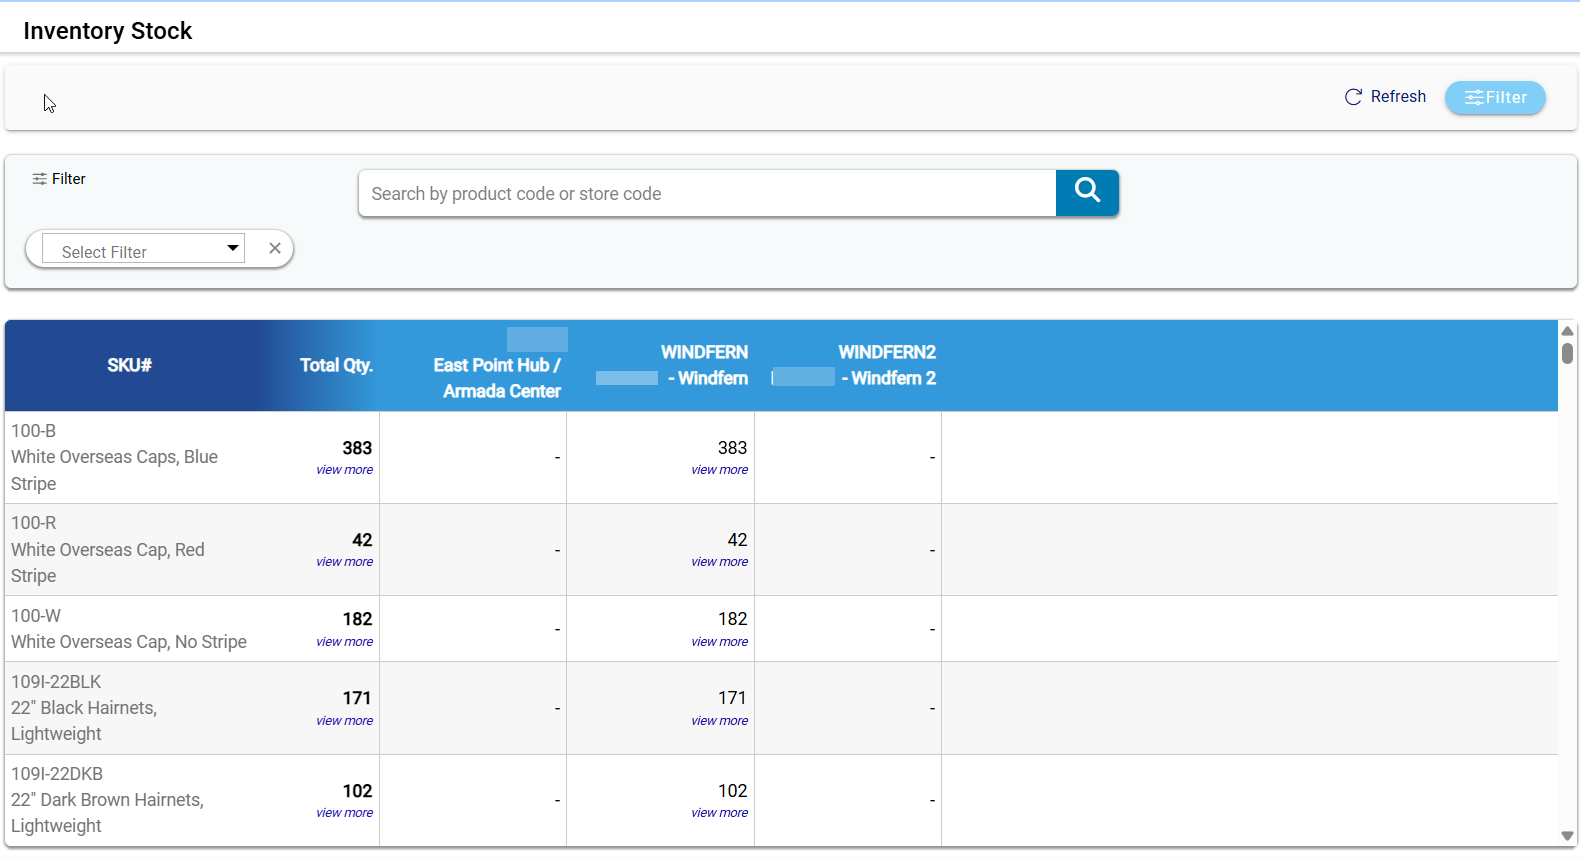The width and height of the screenshot is (1580, 858).
Task: Click the SKU# column header
Action: coord(129,366)
